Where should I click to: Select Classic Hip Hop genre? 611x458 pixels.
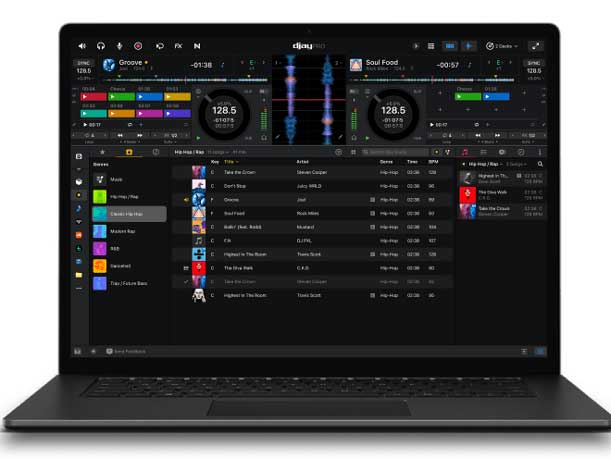(x=128, y=214)
